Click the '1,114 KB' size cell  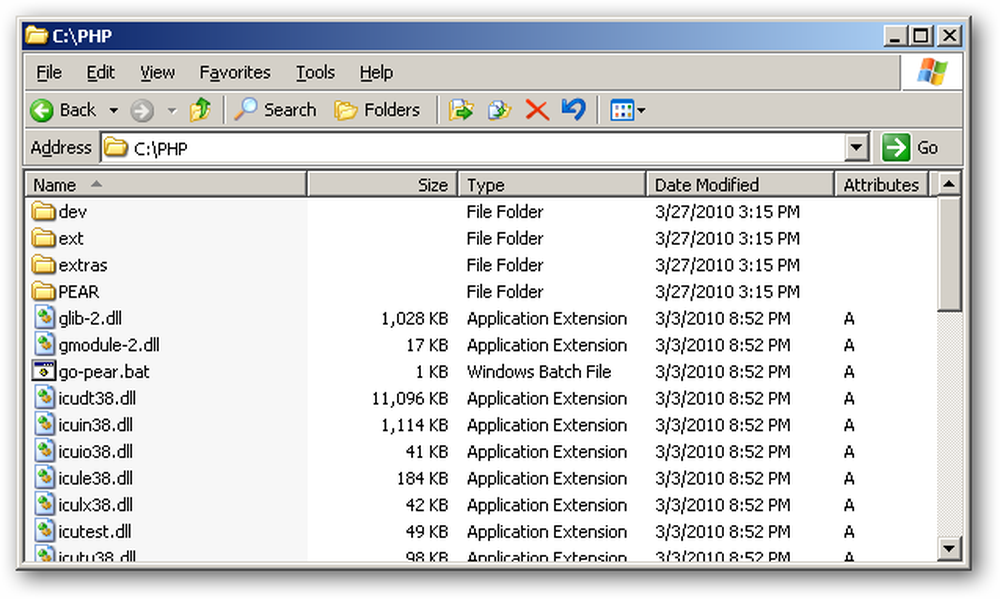(415, 425)
